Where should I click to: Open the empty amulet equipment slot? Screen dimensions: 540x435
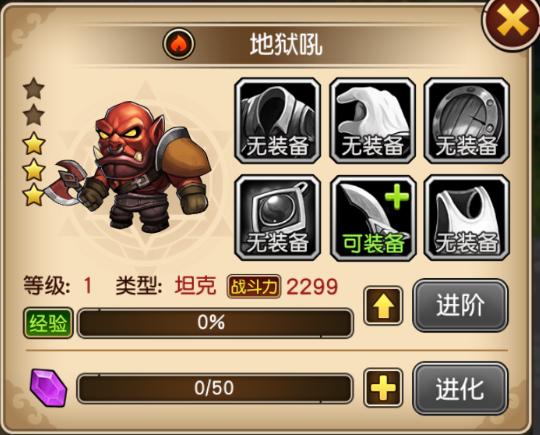click(x=278, y=218)
